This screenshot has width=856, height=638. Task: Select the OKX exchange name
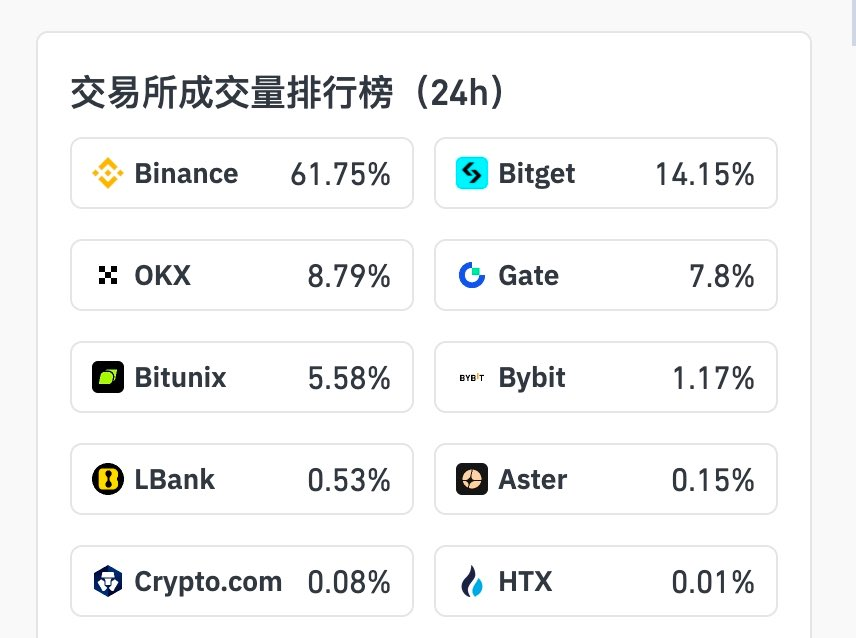162,275
